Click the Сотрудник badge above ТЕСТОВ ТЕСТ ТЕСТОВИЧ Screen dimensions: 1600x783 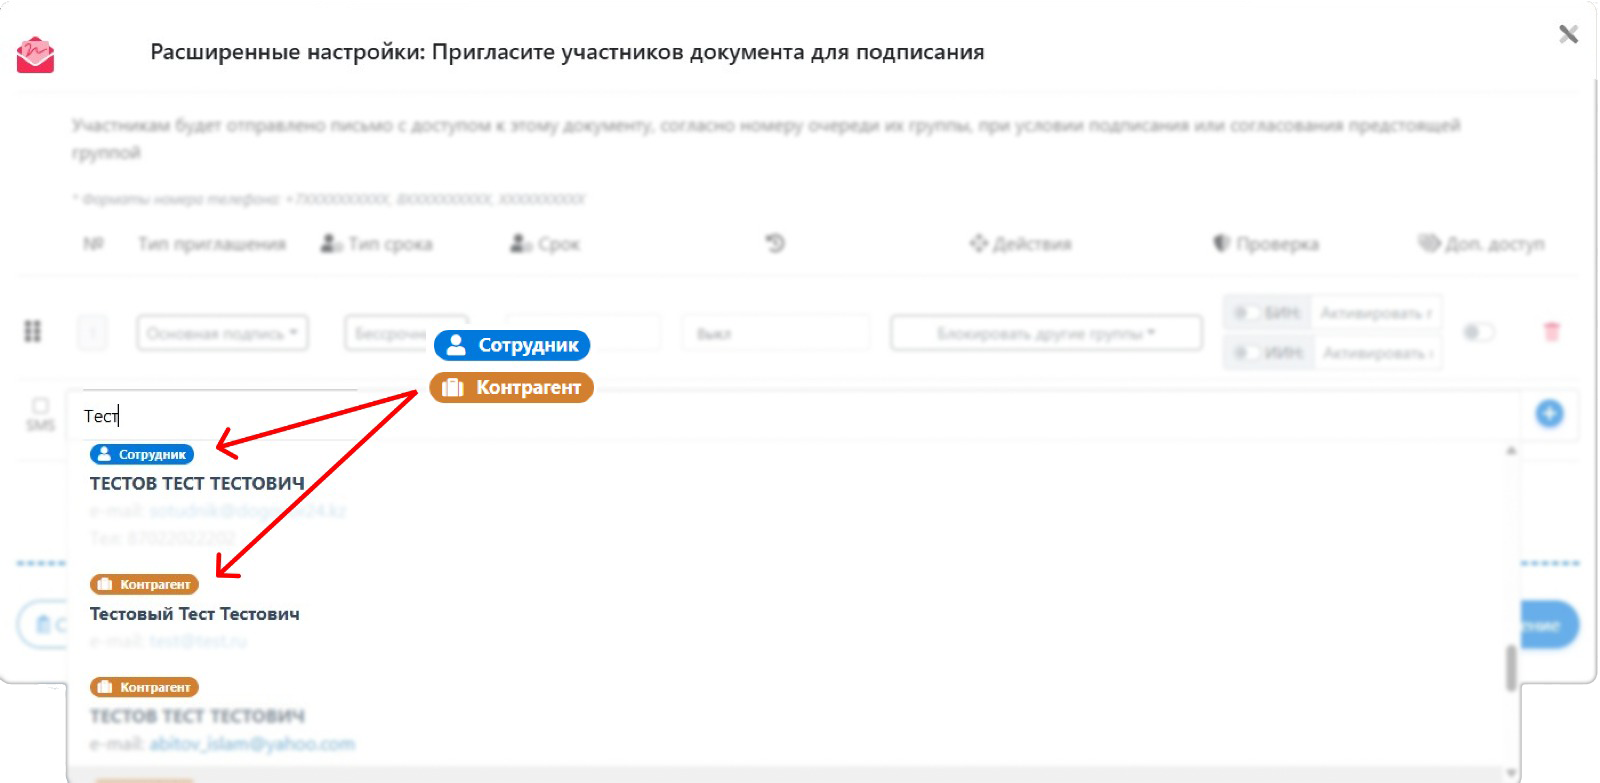(142, 454)
